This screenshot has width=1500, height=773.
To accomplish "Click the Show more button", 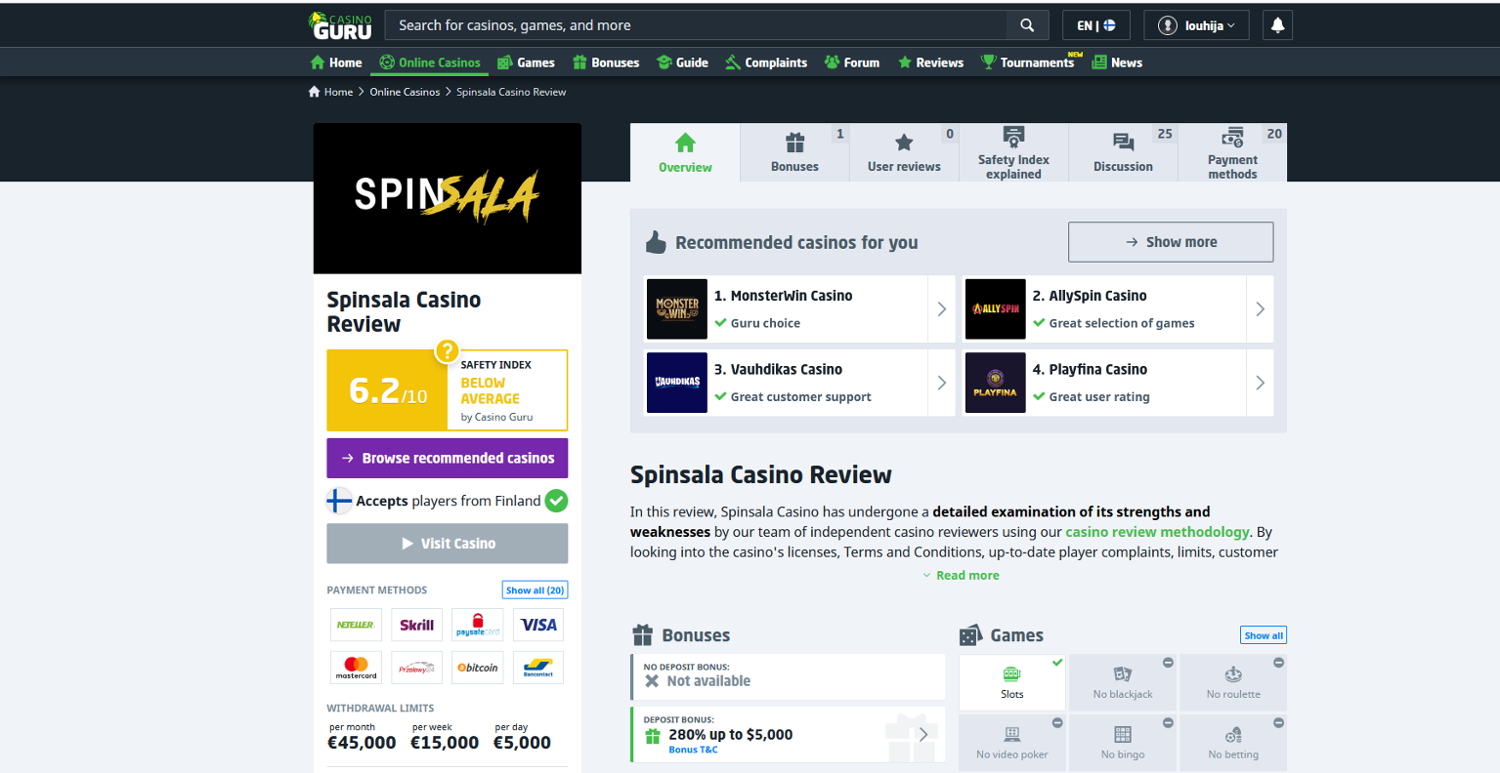I will 1171,242.
